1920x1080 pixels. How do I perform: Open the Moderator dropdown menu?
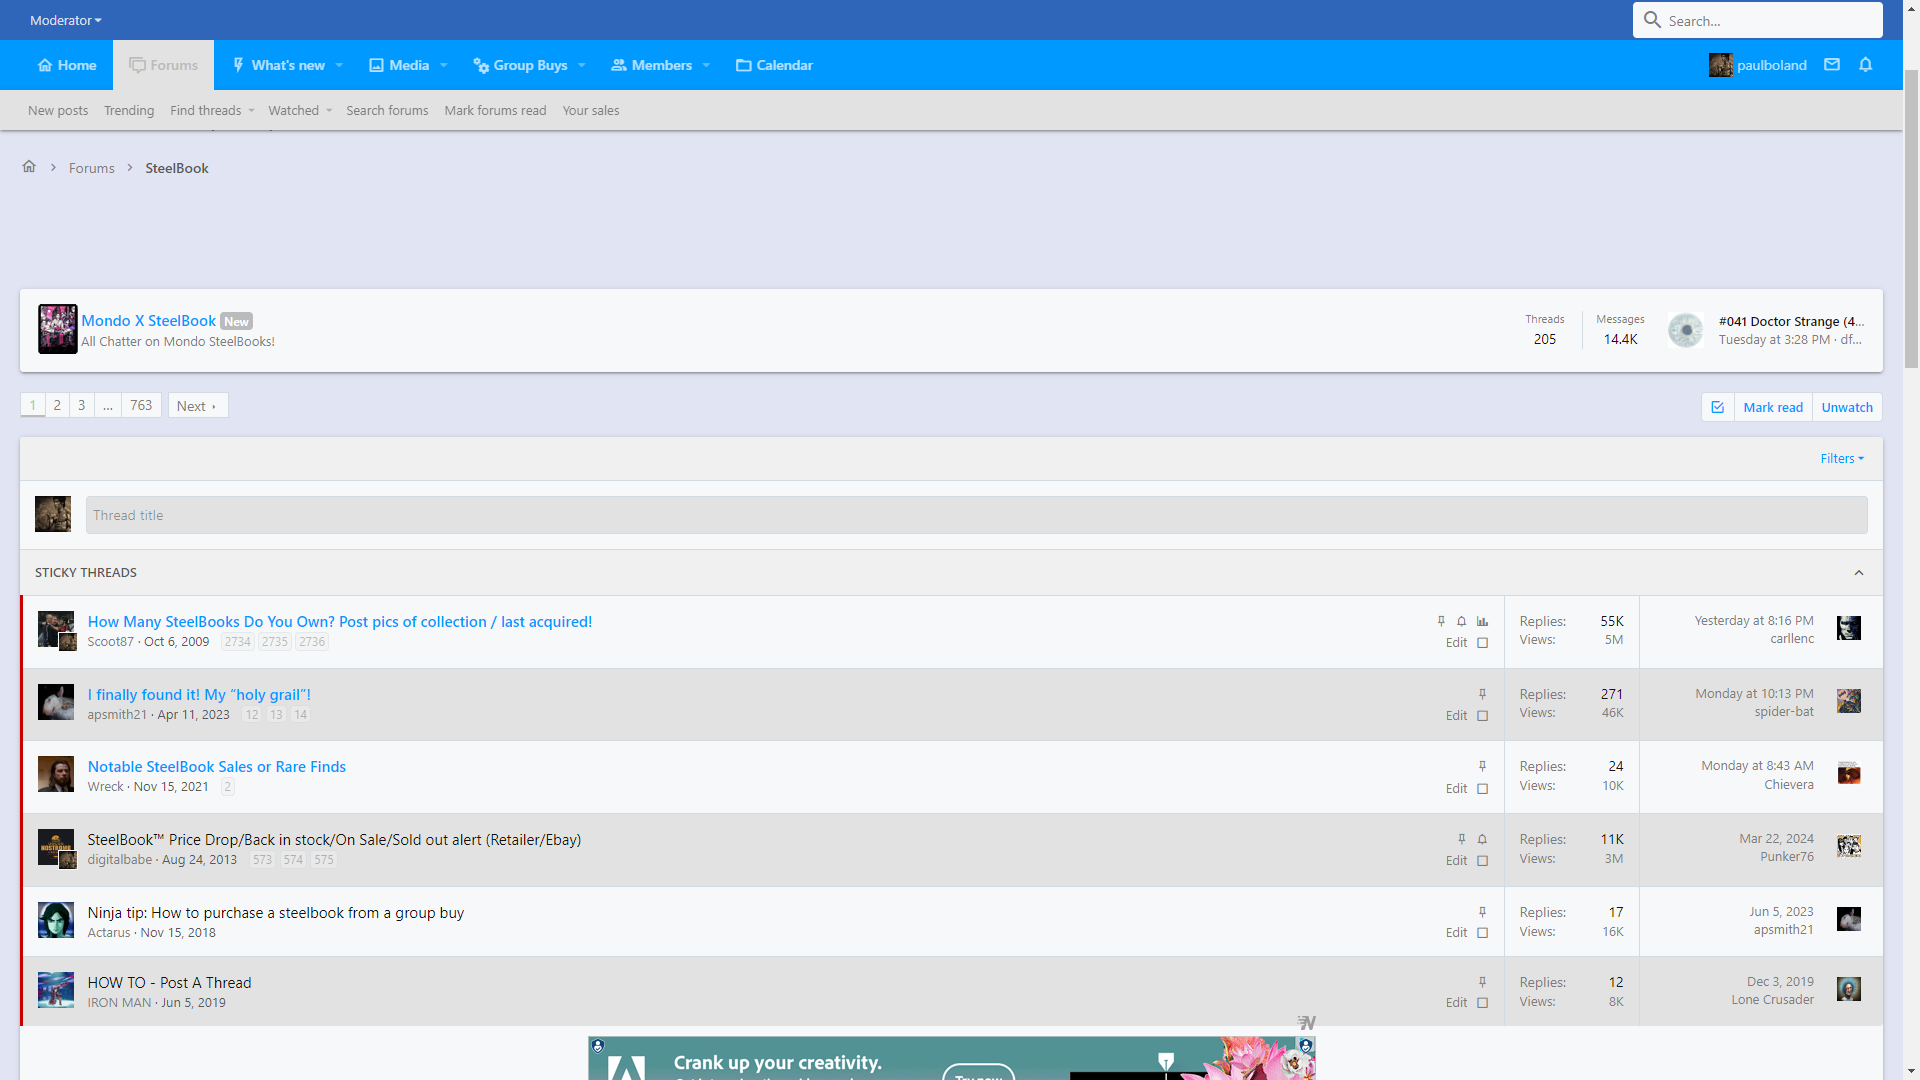tap(65, 20)
